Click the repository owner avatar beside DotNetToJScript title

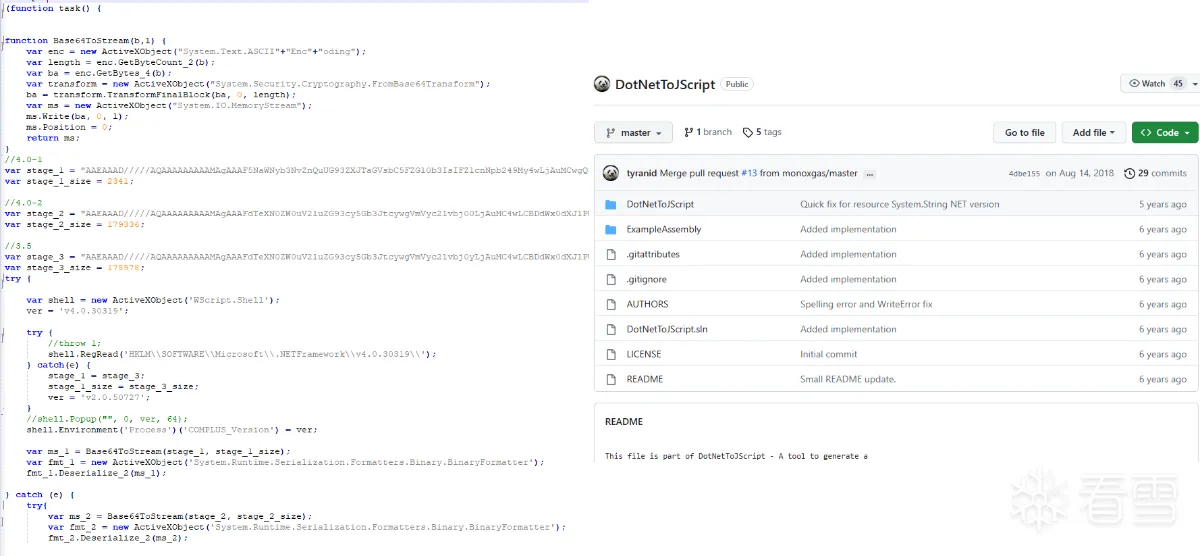click(602, 84)
